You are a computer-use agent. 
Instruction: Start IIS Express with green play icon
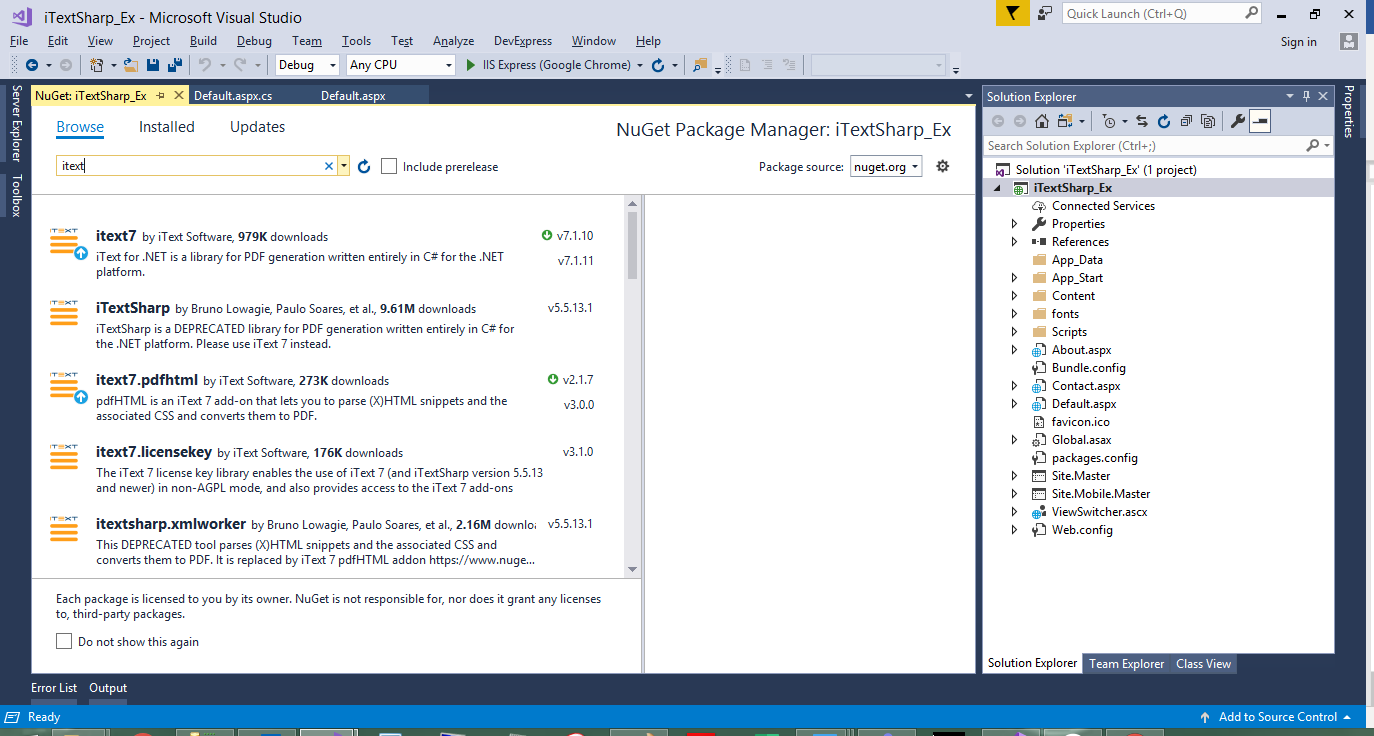[x=472, y=65]
